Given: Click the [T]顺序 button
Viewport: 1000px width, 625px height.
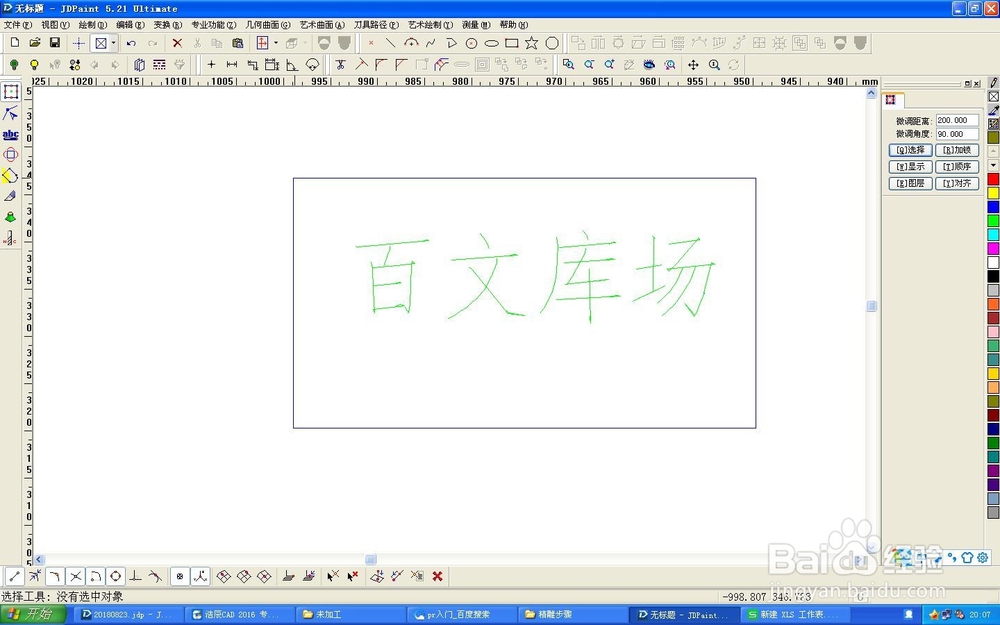Looking at the screenshot, I should [x=957, y=166].
